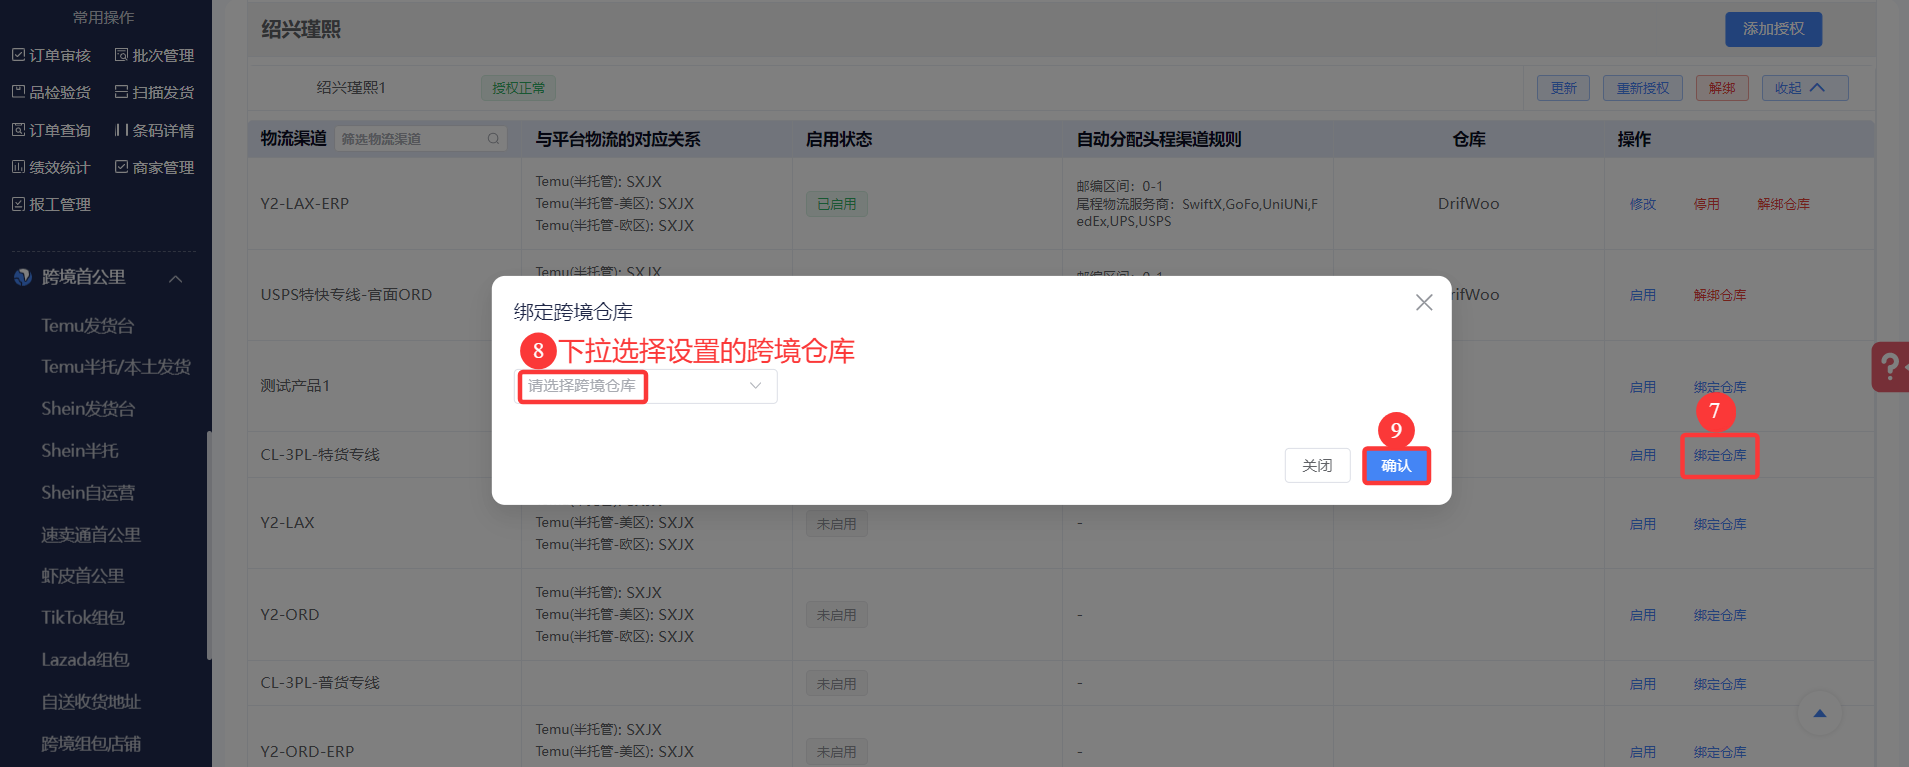Click the 关闭 button in the dialog
Viewport: 1909px width, 767px height.
(1317, 466)
